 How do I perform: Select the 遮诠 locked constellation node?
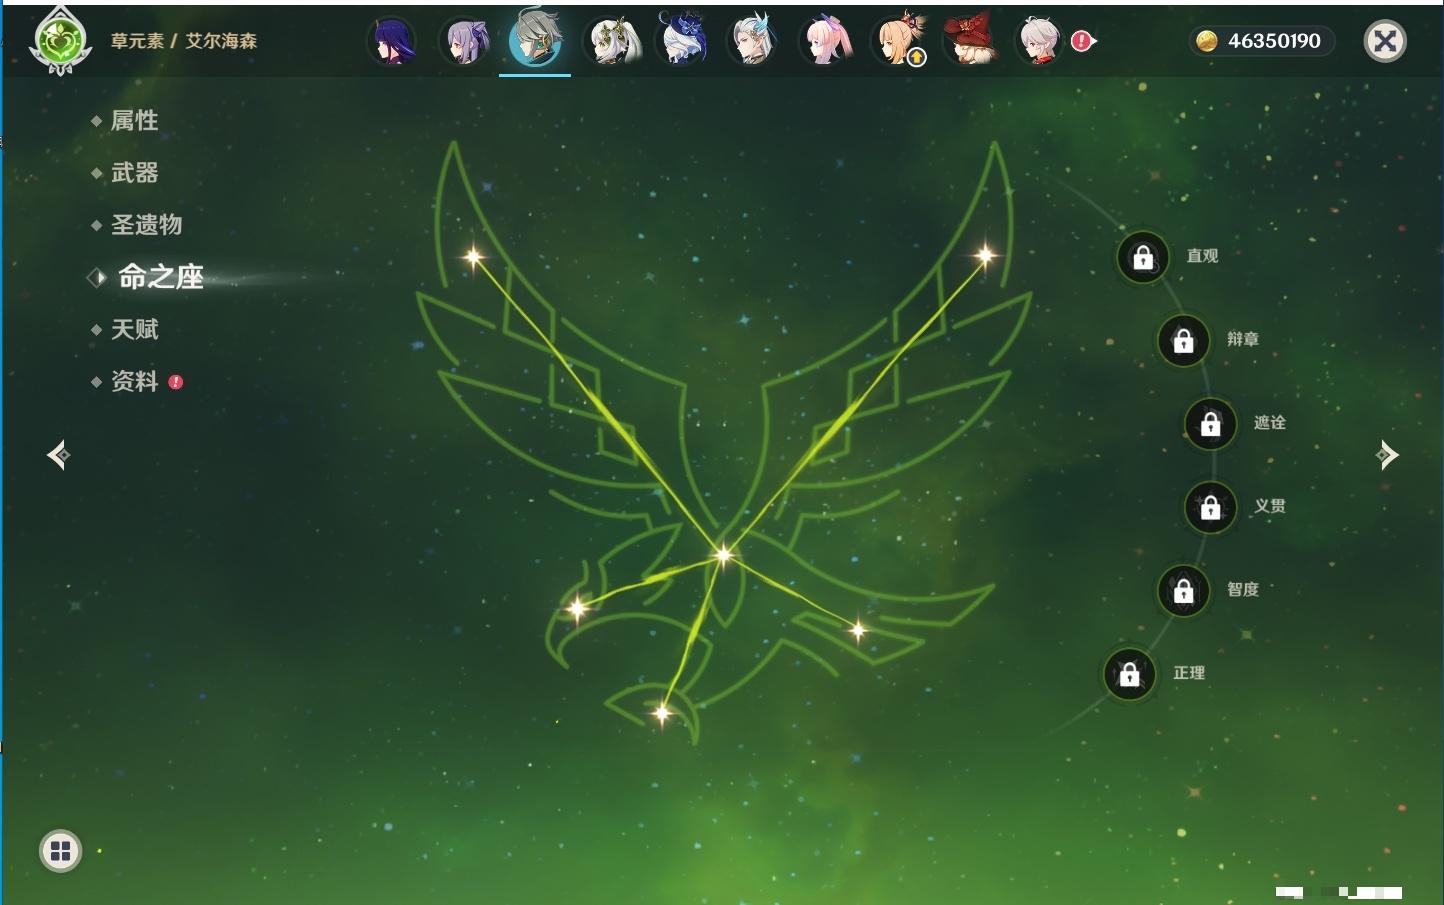pos(1210,424)
